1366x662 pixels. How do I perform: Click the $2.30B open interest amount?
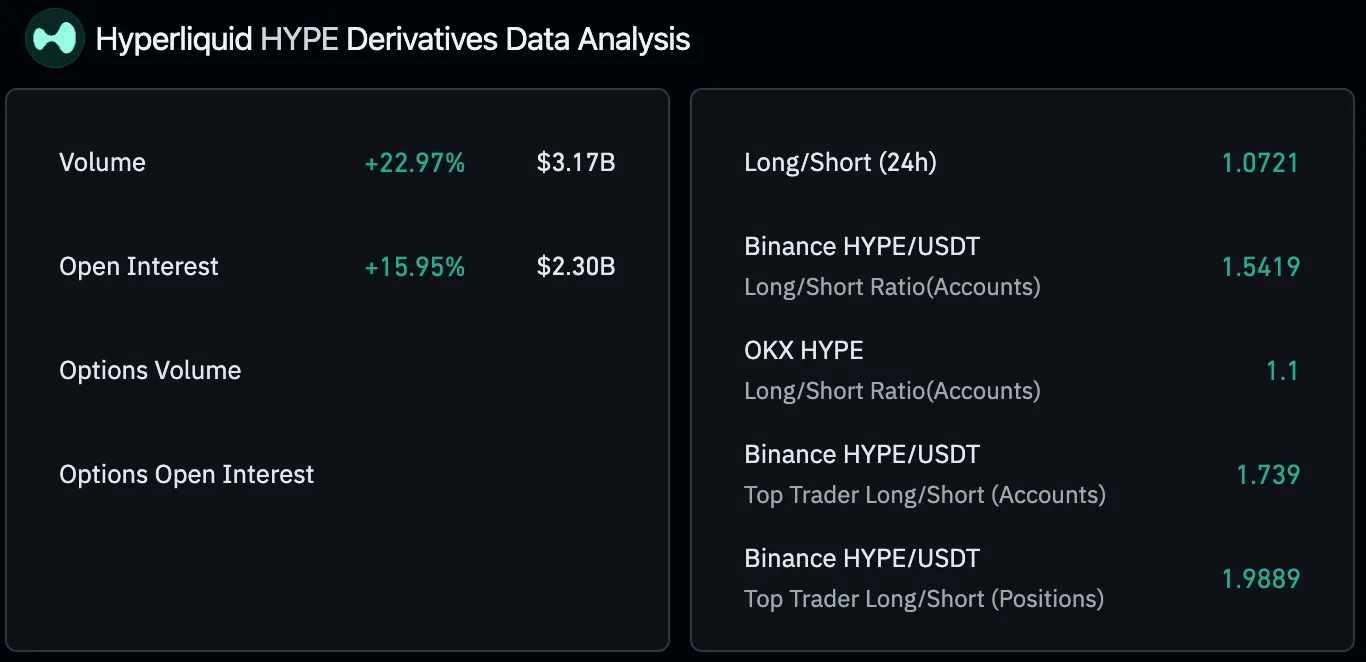pos(575,267)
